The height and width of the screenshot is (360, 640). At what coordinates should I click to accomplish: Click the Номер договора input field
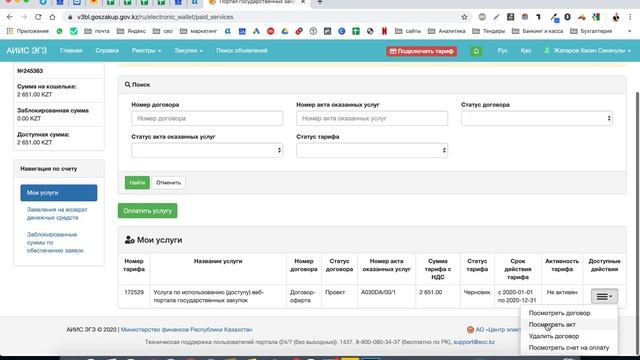(207, 118)
